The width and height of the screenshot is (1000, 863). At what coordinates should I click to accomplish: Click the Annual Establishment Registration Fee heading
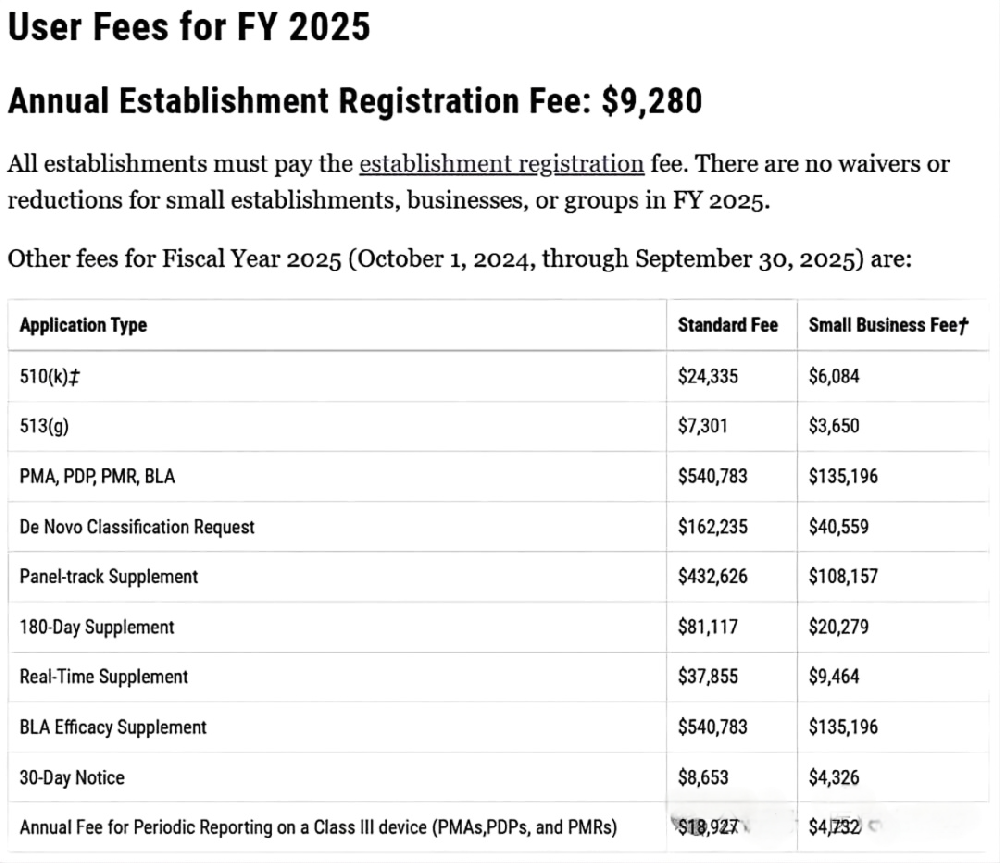(355, 101)
